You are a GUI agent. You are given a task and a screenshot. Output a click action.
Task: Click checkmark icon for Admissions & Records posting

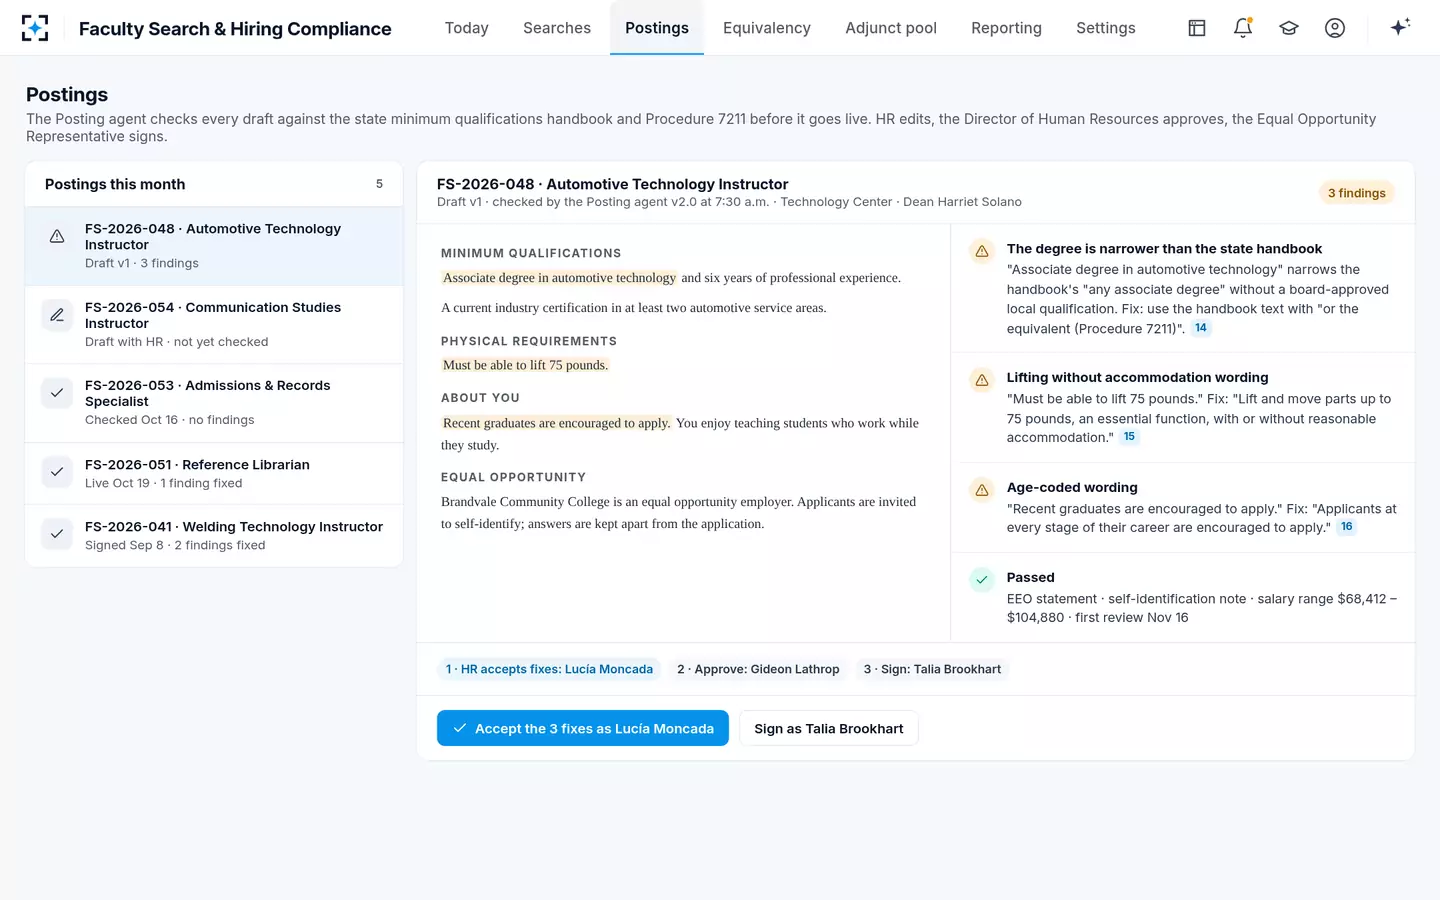(x=57, y=393)
